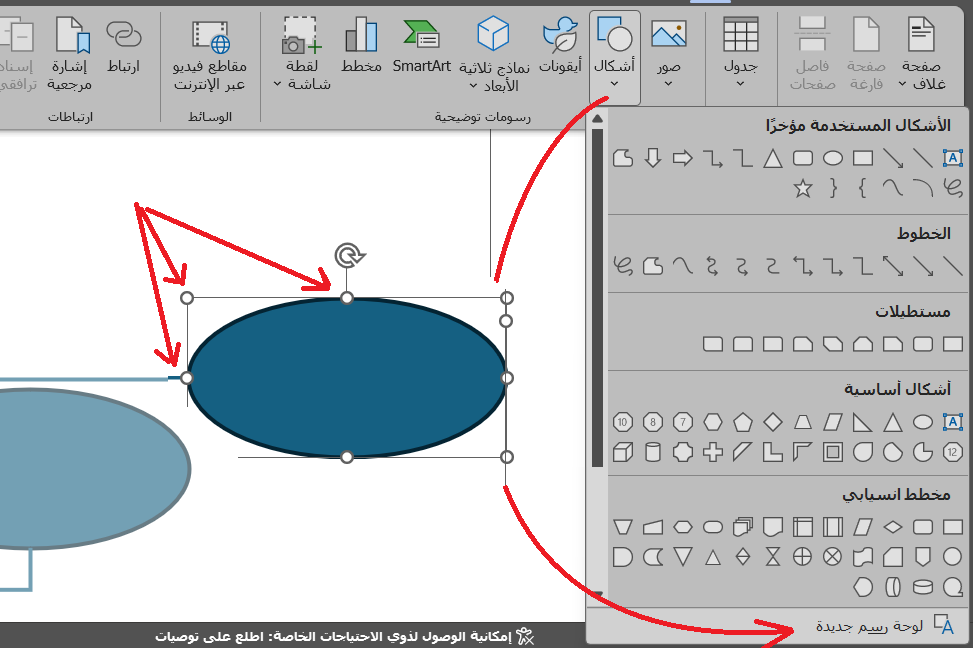973x648 pixels.
Task: Open the chart (مخطط) insert button
Action: 361,46
